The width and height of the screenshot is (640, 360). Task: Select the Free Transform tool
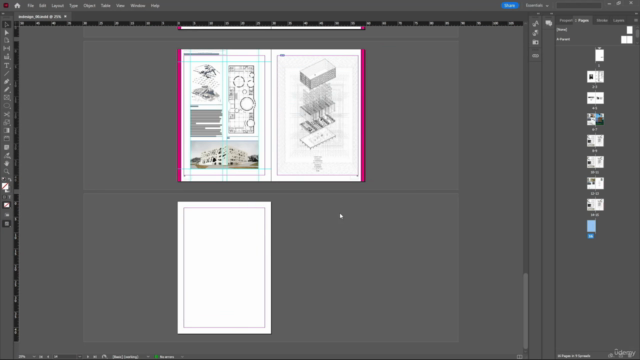pyautogui.click(x=7, y=122)
